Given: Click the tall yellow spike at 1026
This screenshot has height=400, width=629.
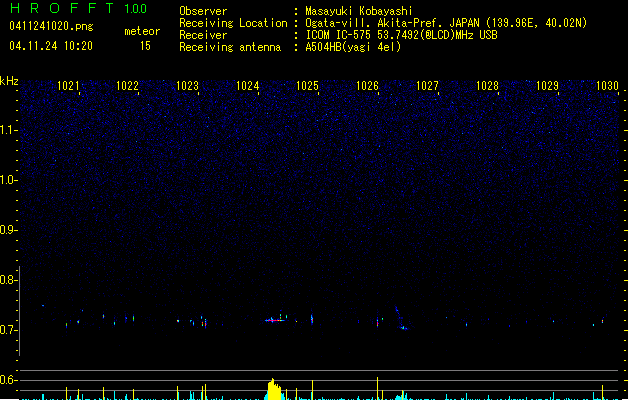Looking at the screenshot, I should pos(377,388).
